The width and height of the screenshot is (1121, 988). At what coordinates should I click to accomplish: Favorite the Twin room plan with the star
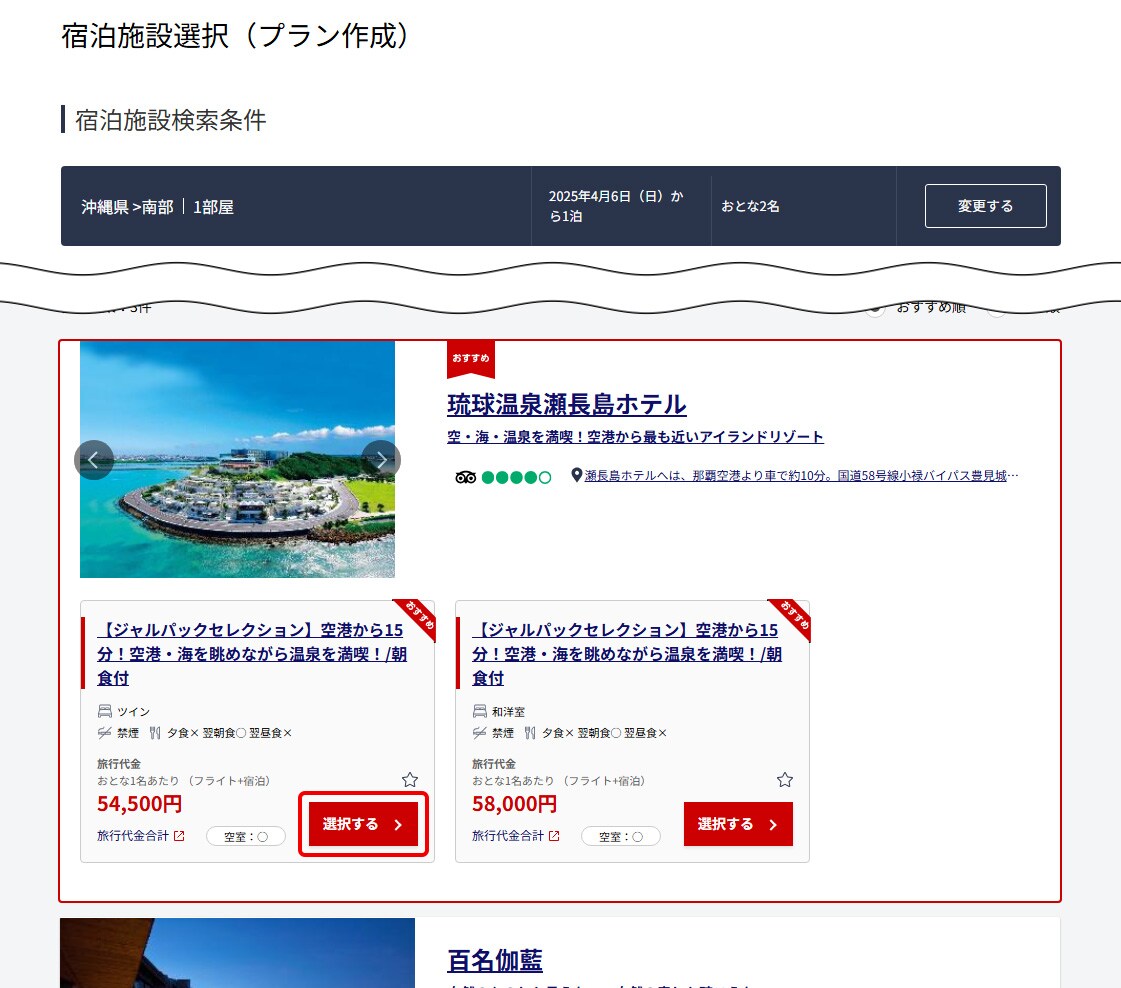pyautogui.click(x=410, y=780)
